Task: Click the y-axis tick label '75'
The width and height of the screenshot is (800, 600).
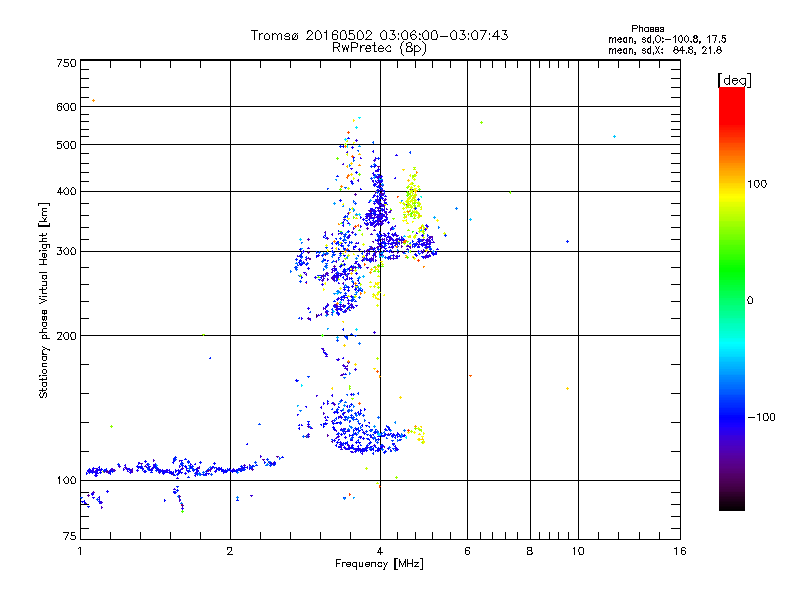Action: [x=70, y=536]
